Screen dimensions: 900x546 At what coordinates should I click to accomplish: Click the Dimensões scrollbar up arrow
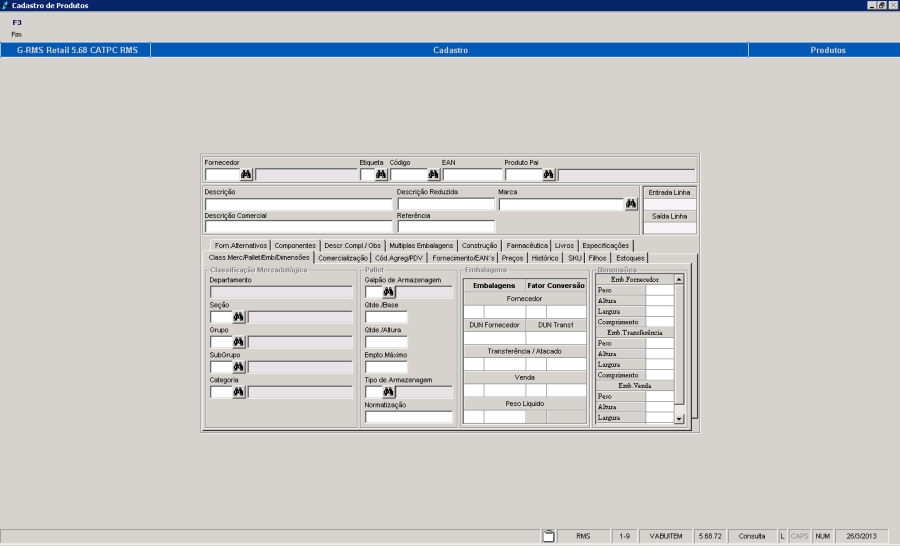coord(679,279)
